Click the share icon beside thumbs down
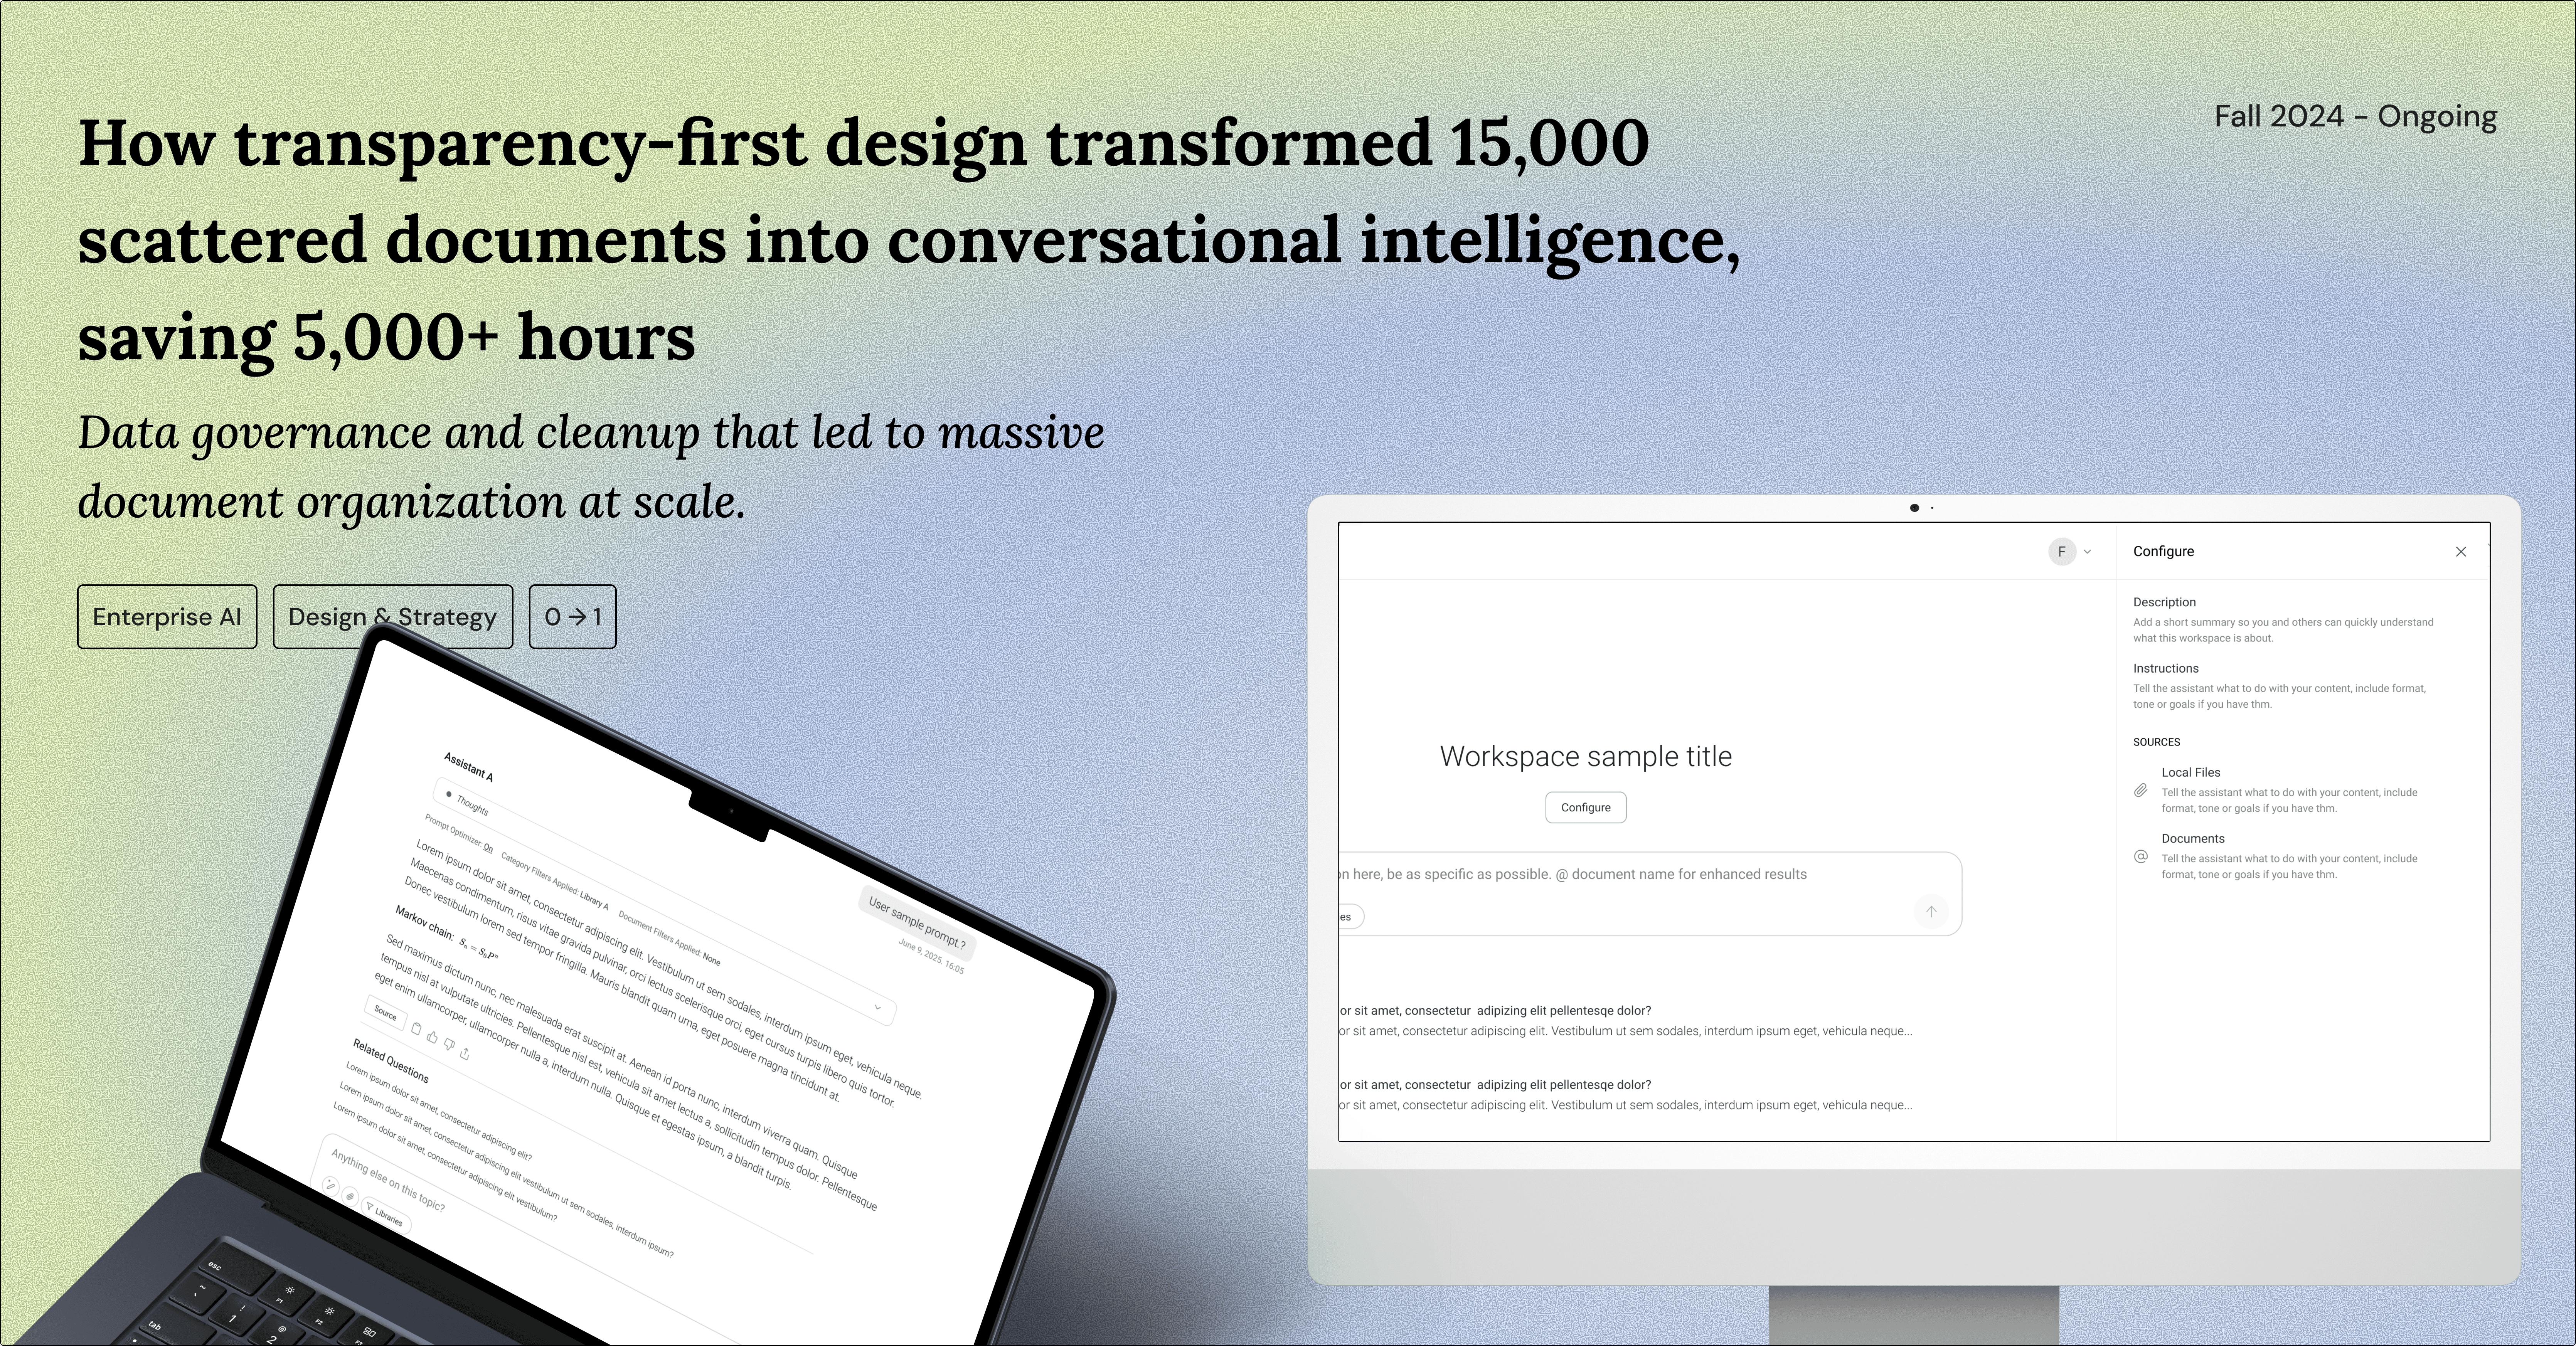The image size is (2576, 1346). tap(465, 1053)
